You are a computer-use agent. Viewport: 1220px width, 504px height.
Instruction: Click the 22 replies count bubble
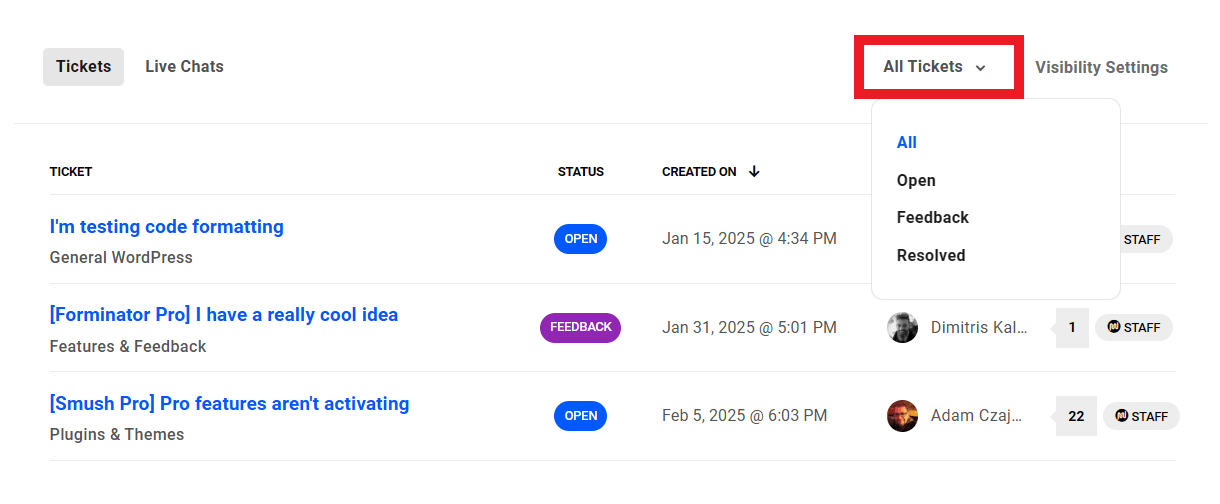click(x=1076, y=416)
